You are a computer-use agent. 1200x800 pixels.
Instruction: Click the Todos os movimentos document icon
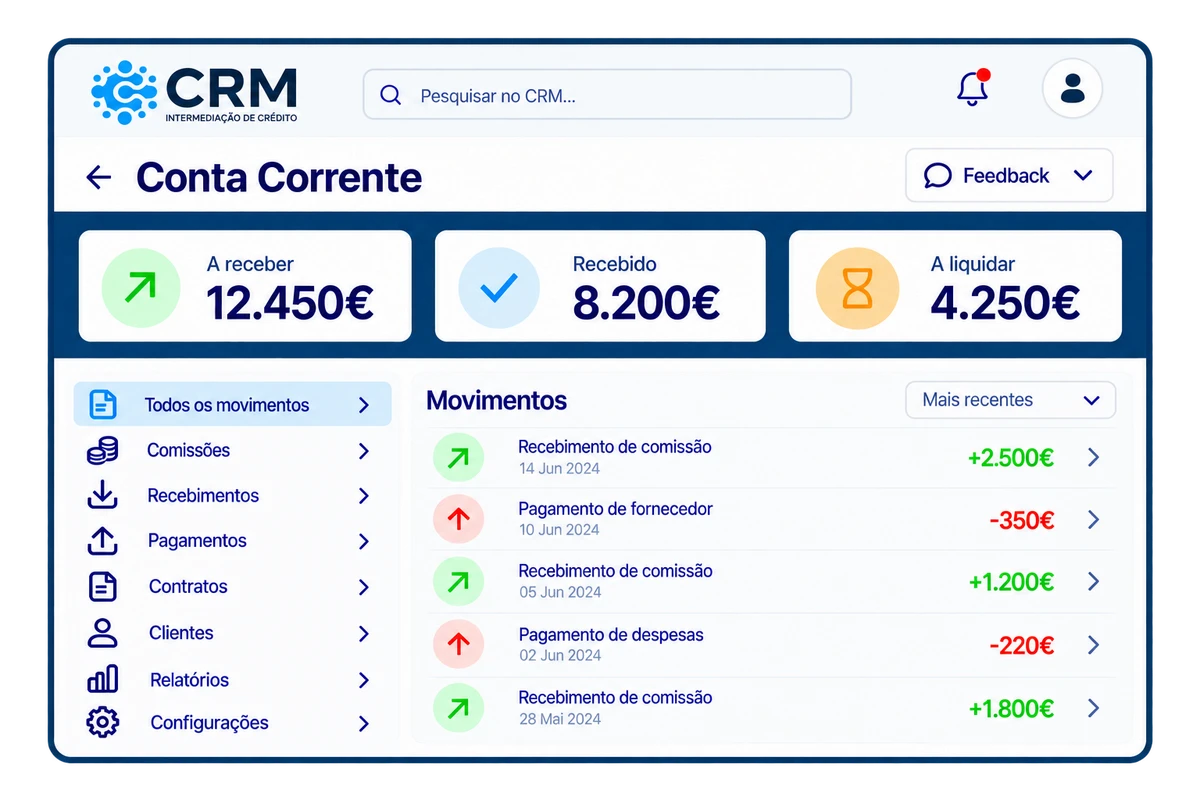102,404
